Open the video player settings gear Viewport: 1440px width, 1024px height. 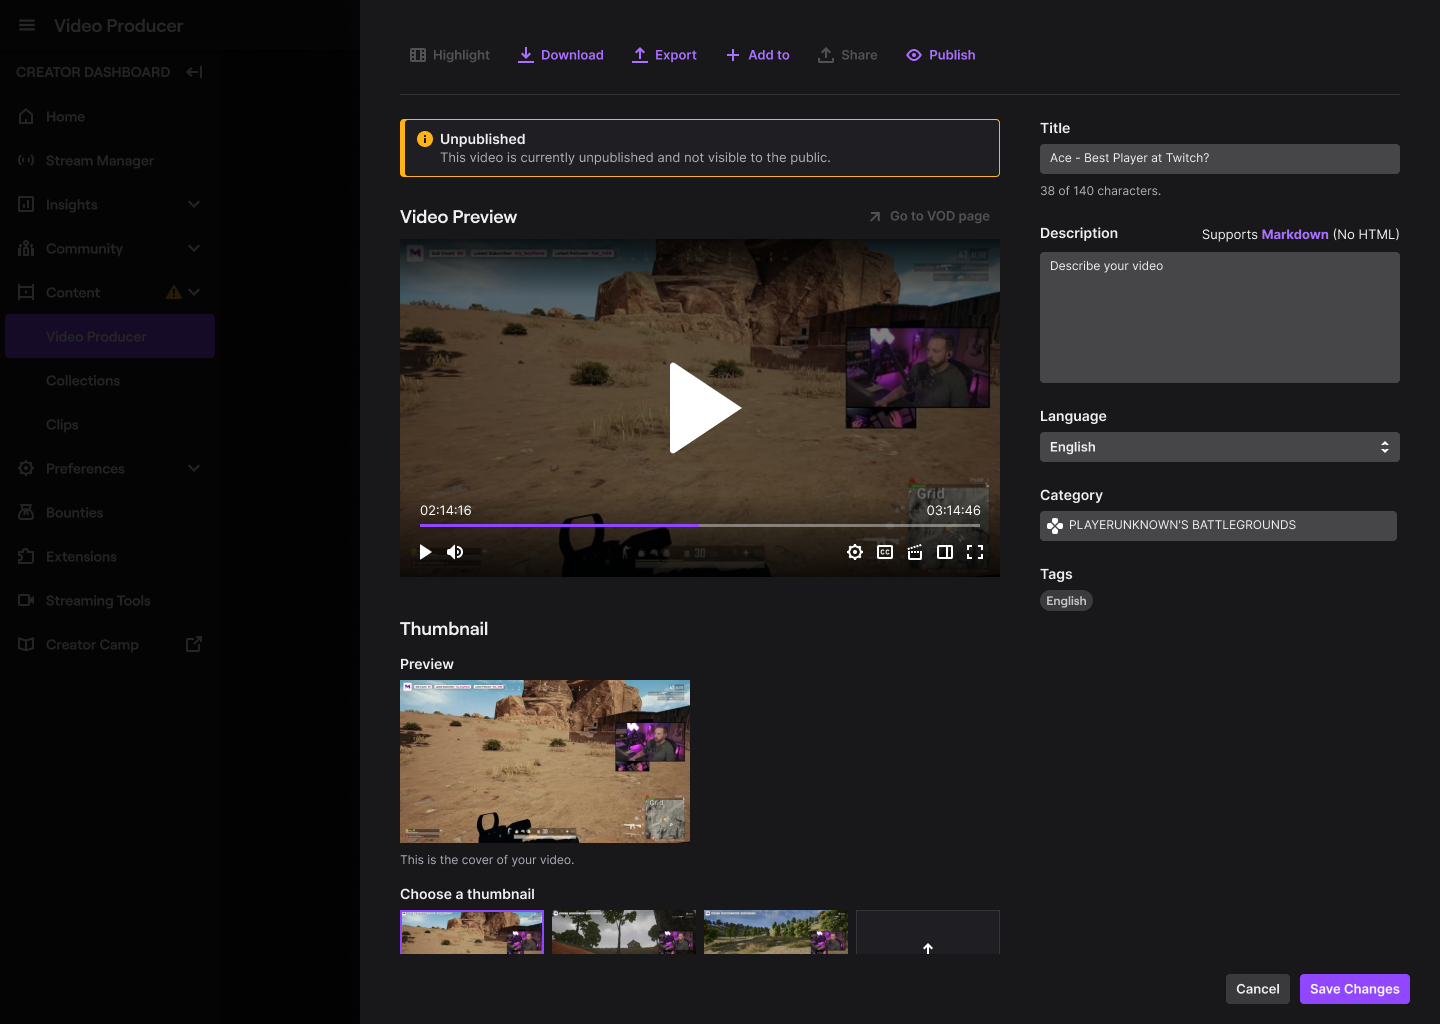click(x=855, y=552)
